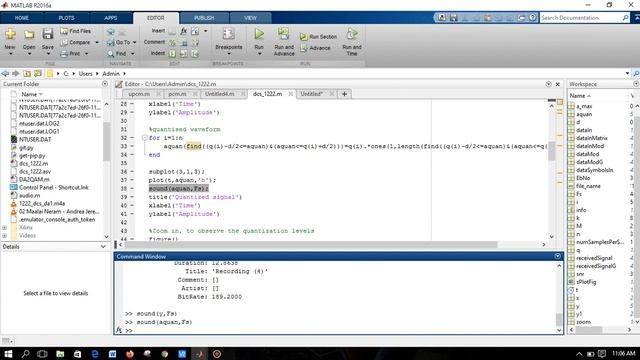Select aquan variable in Workspace
Viewport: 640px width, 360px height.
[x=584, y=114]
